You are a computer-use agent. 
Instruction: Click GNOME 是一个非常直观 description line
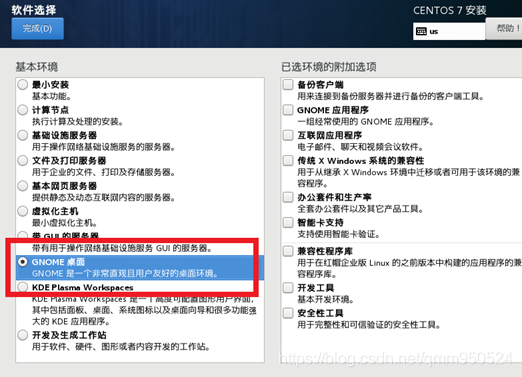(x=125, y=274)
